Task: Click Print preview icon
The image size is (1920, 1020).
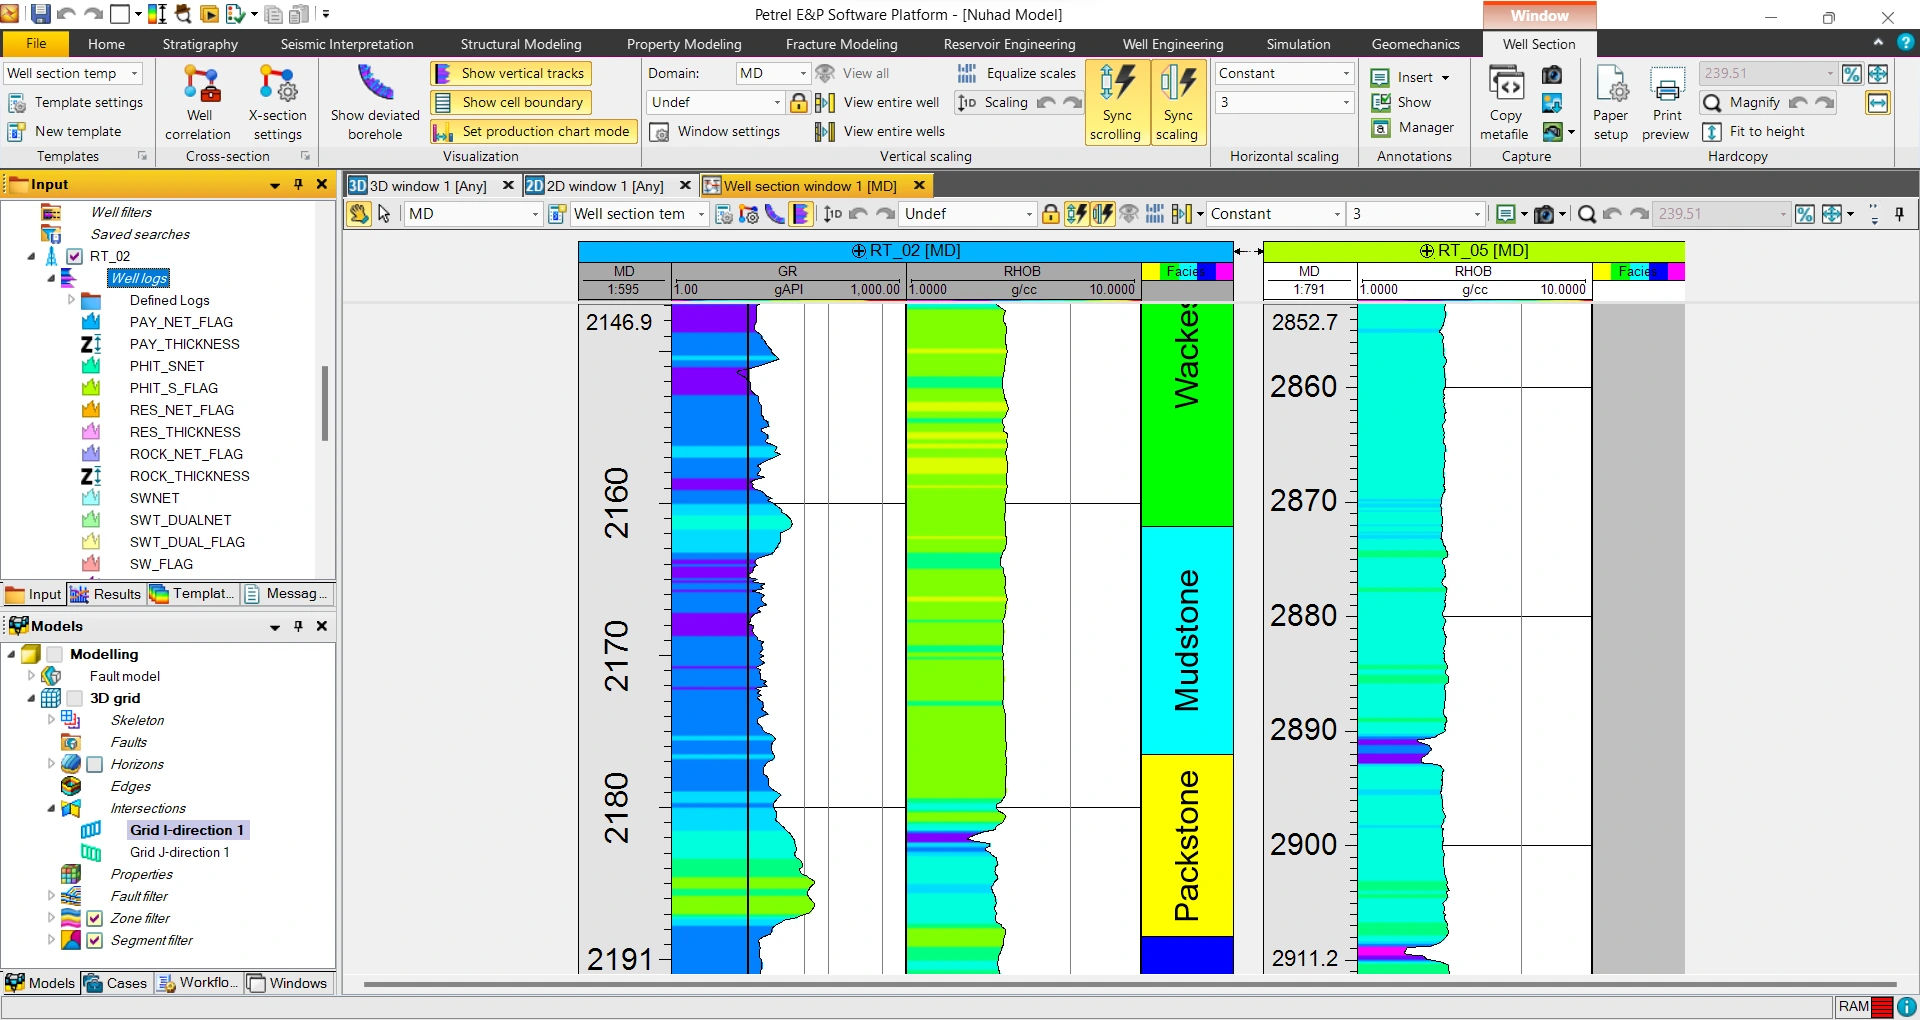Action: click(1666, 103)
